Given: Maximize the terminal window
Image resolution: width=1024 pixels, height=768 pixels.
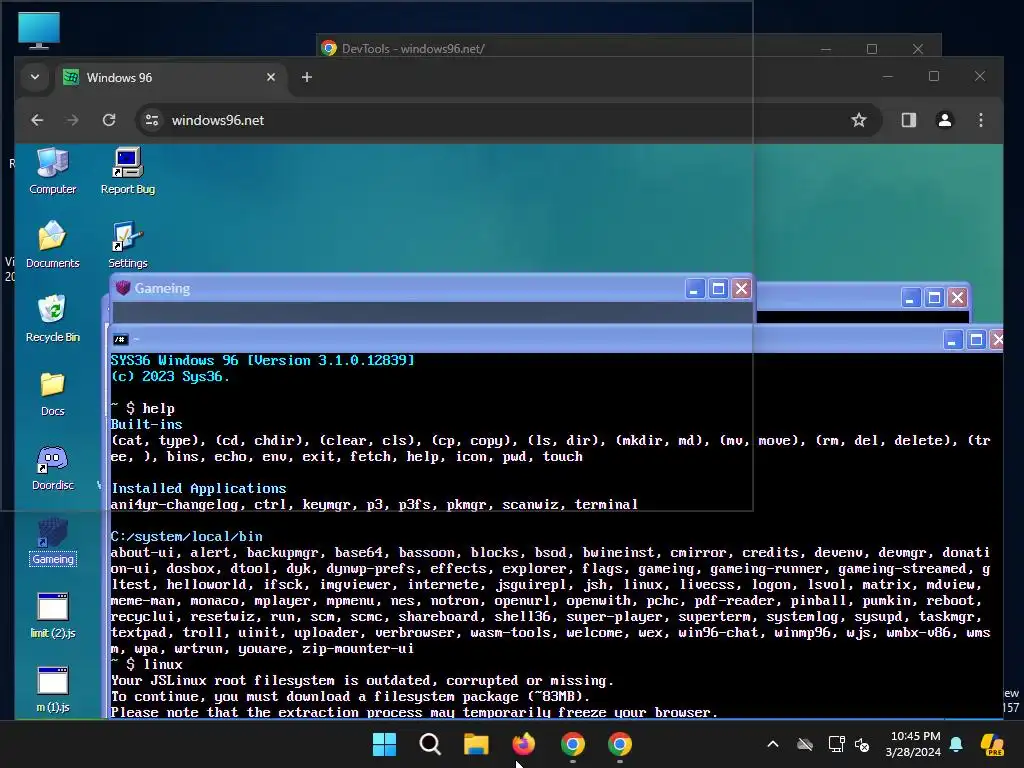Looking at the screenshot, I should (x=976, y=340).
